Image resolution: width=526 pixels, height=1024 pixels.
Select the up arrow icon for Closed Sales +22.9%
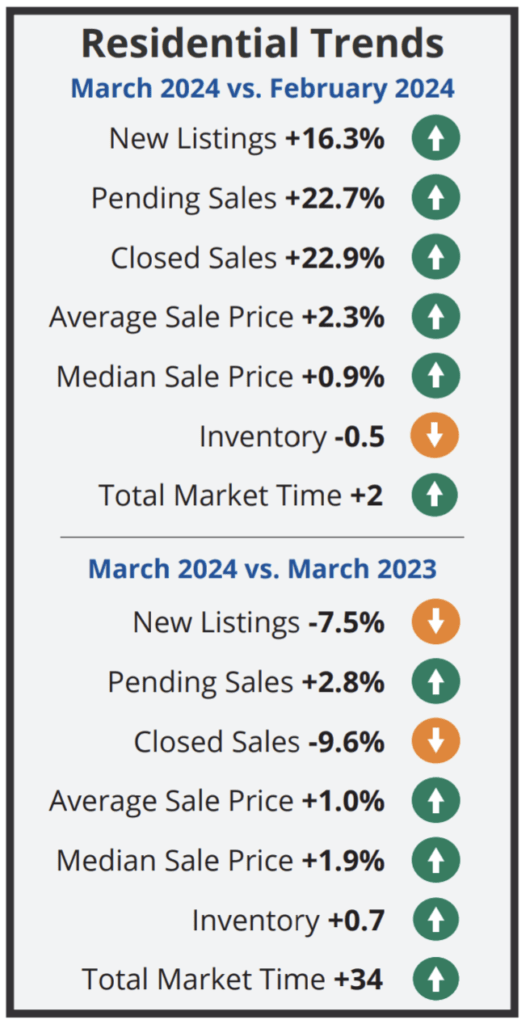coord(436,257)
